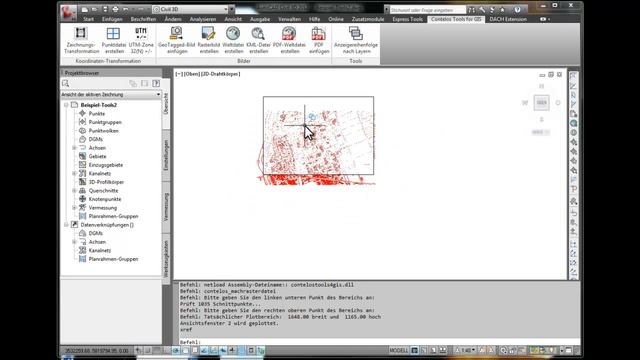The height and width of the screenshot is (360, 640).
Task: Open the Verwalten ribbon tab
Action: (x=289, y=19)
